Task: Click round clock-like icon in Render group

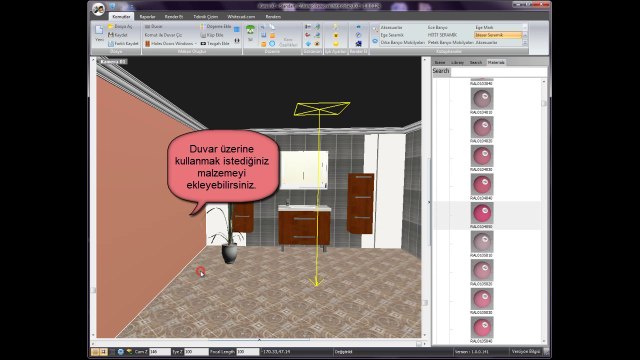Action: click(x=358, y=36)
